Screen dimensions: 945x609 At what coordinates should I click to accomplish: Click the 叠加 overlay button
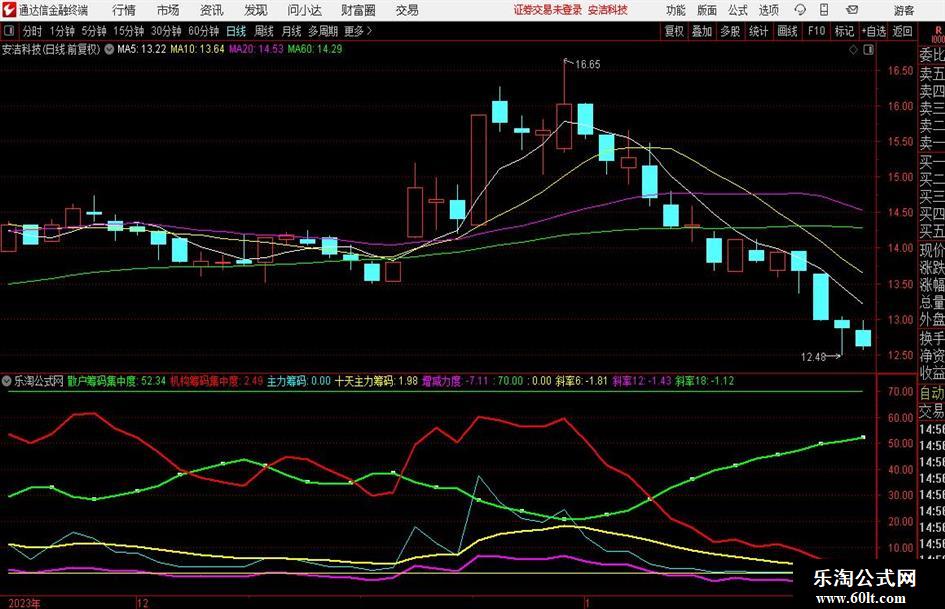pyautogui.click(x=702, y=31)
